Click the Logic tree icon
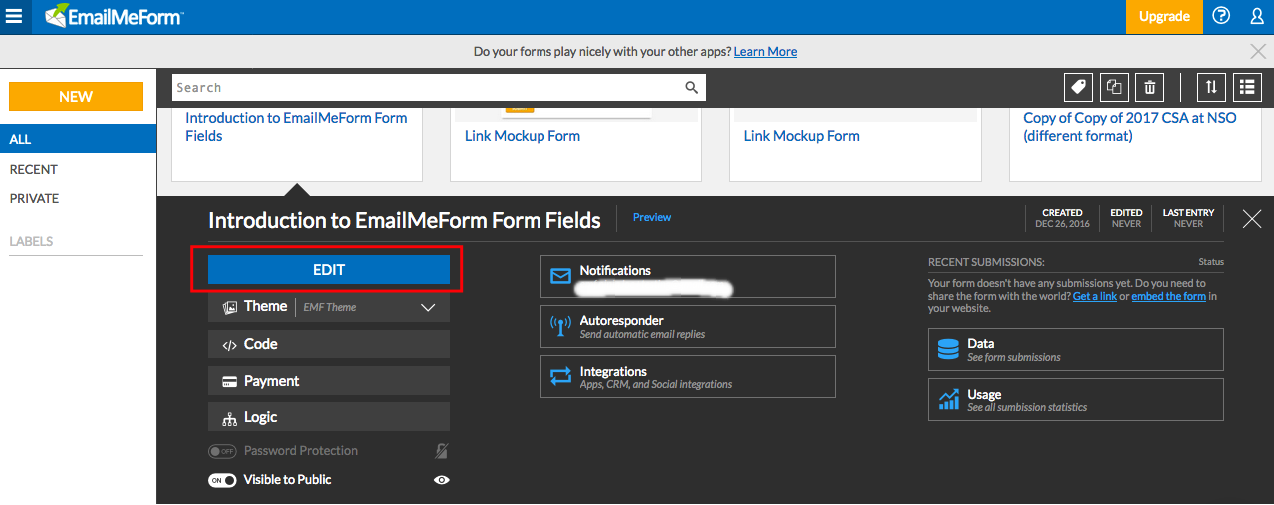The width and height of the screenshot is (1274, 505). [230, 418]
